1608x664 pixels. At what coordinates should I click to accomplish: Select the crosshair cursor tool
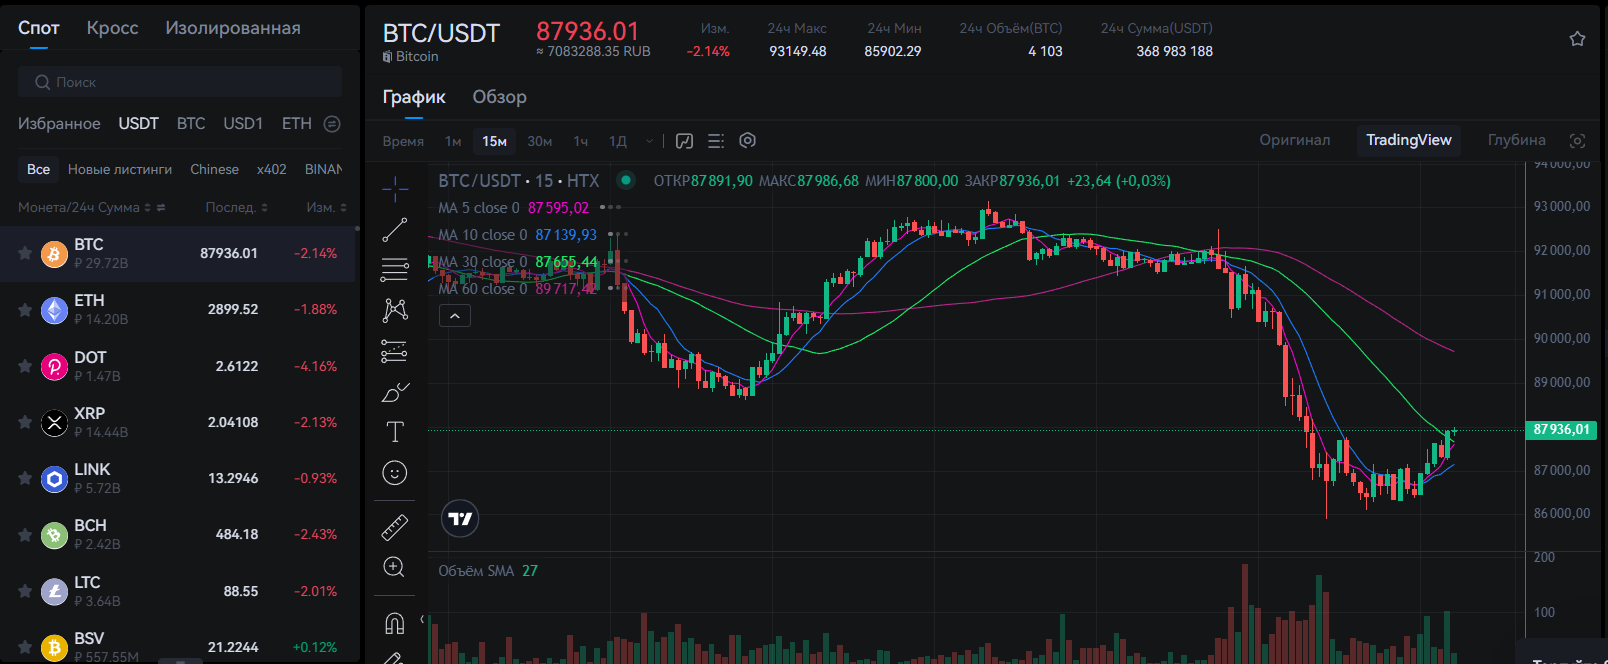click(x=395, y=188)
